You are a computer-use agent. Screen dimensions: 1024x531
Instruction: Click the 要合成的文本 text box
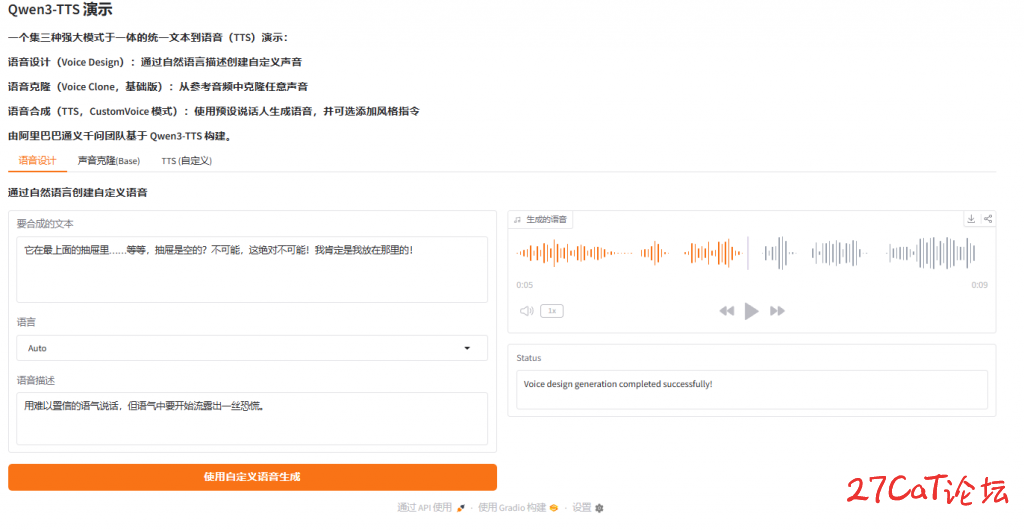pyautogui.click(x=252, y=269)
